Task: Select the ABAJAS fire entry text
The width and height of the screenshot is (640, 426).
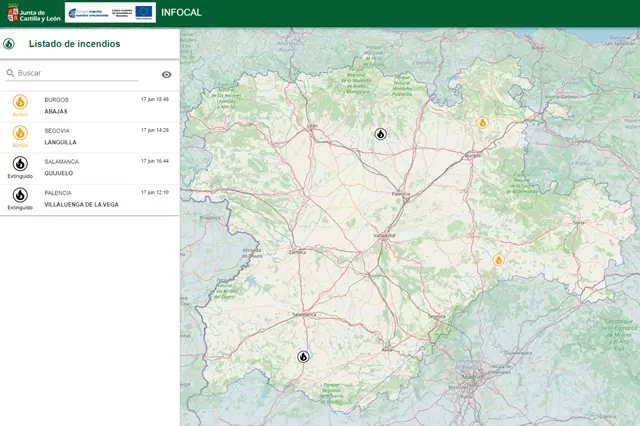Action: click(56, 111)
